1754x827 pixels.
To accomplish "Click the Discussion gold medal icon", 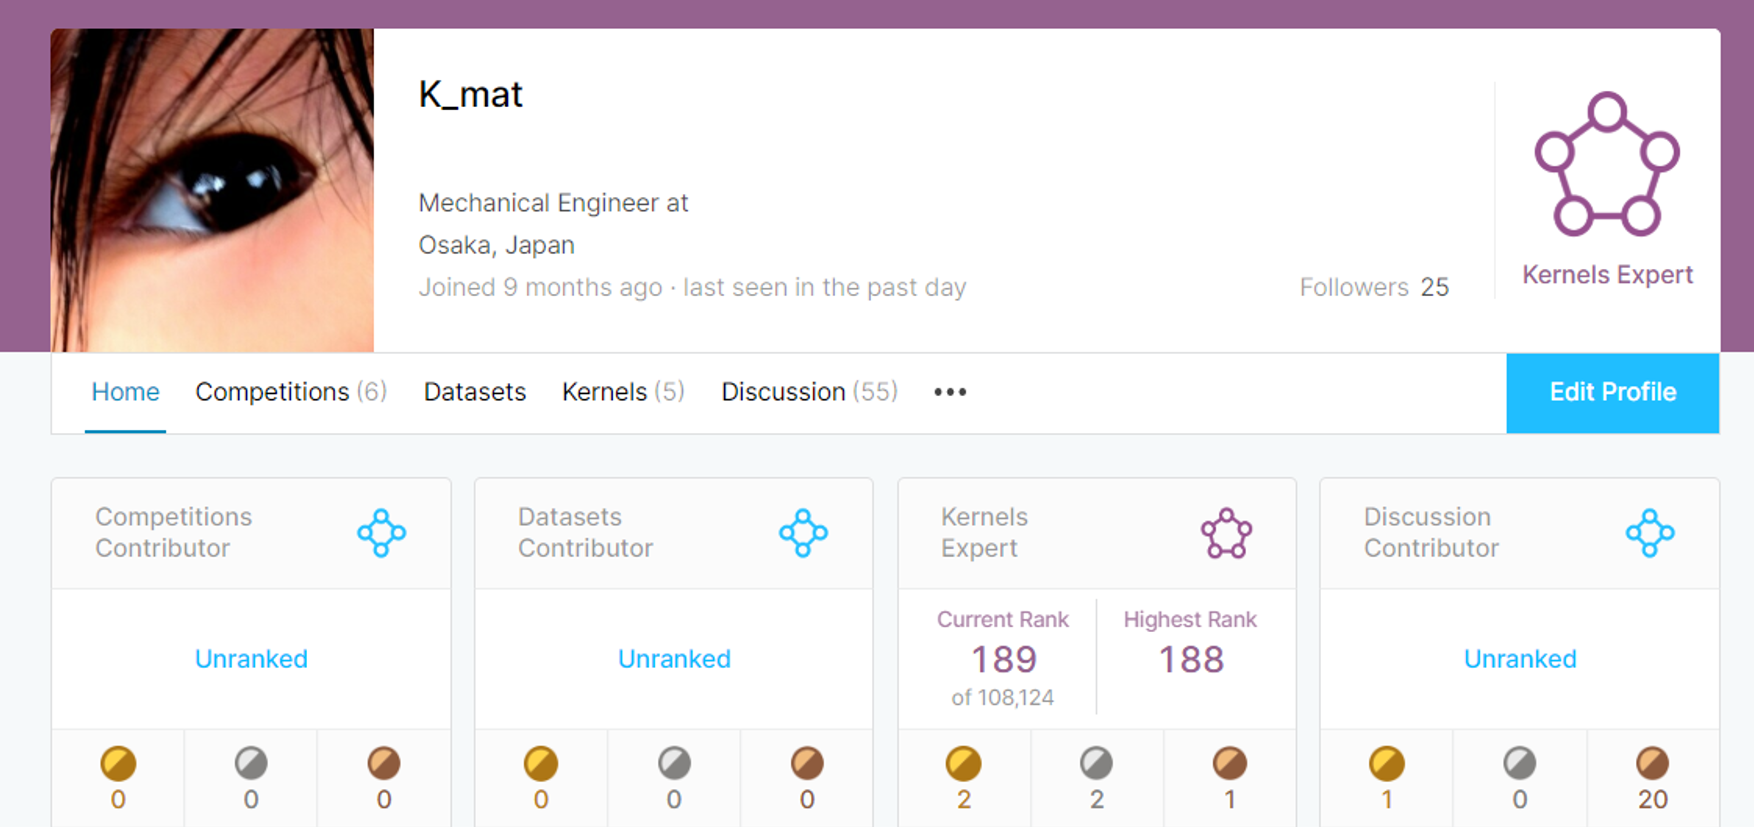I will click(x=1386, y=764).
